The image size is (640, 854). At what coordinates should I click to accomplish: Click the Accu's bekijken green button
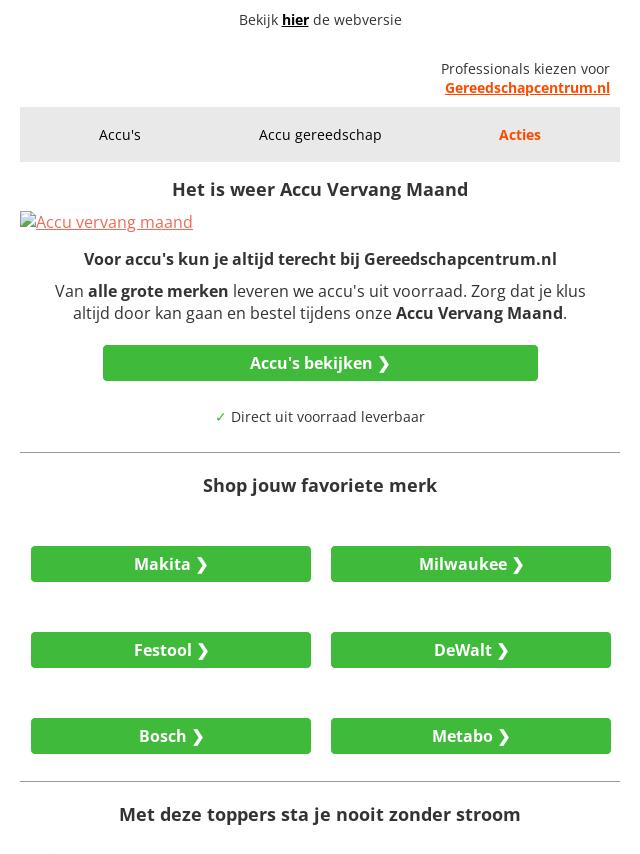pos(320,363)
